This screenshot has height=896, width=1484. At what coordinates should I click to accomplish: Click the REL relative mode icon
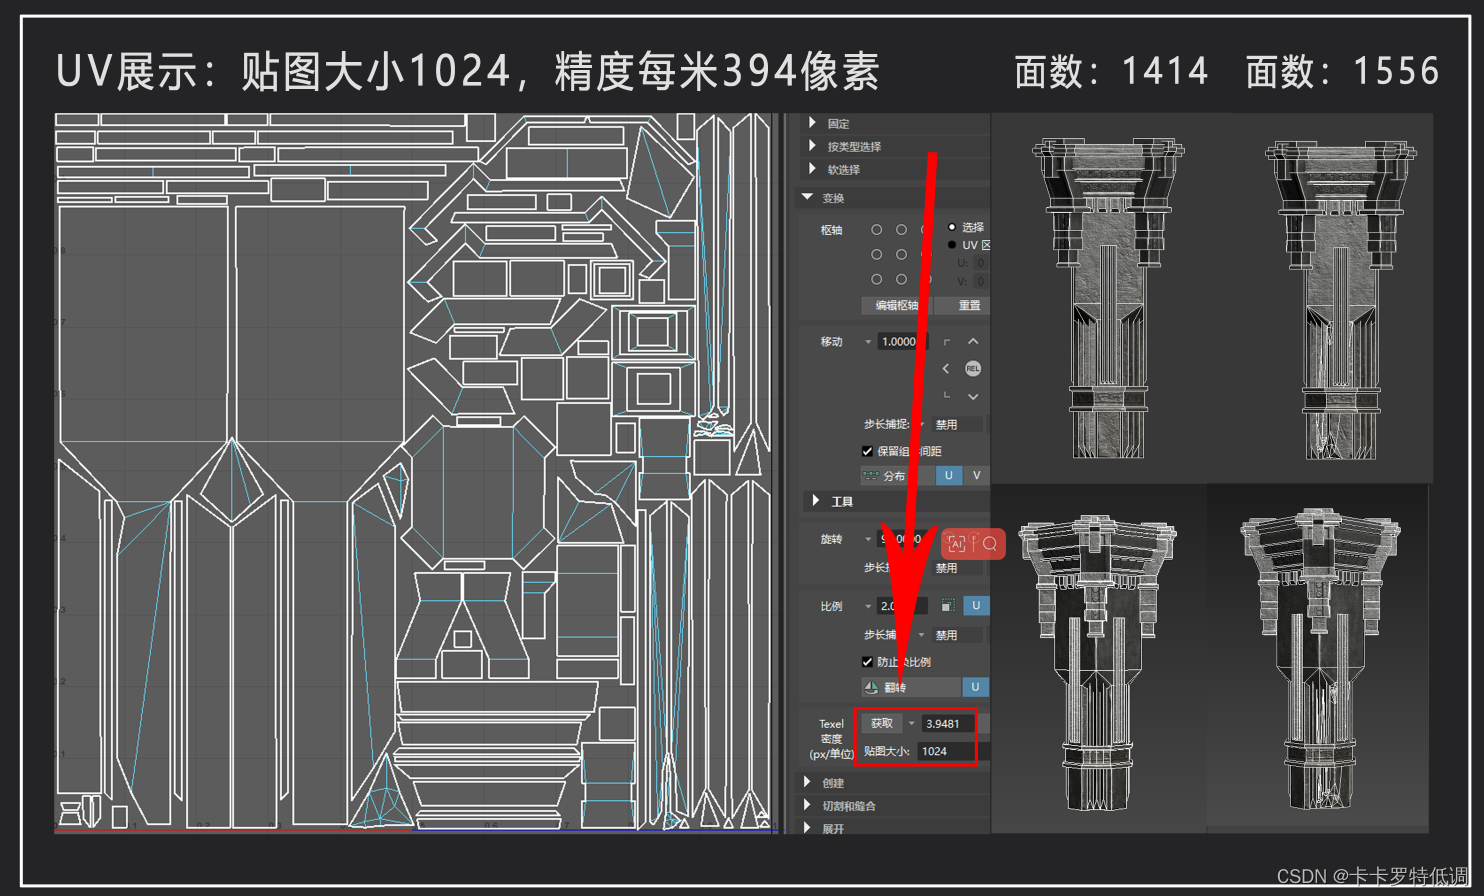point(973,369)
